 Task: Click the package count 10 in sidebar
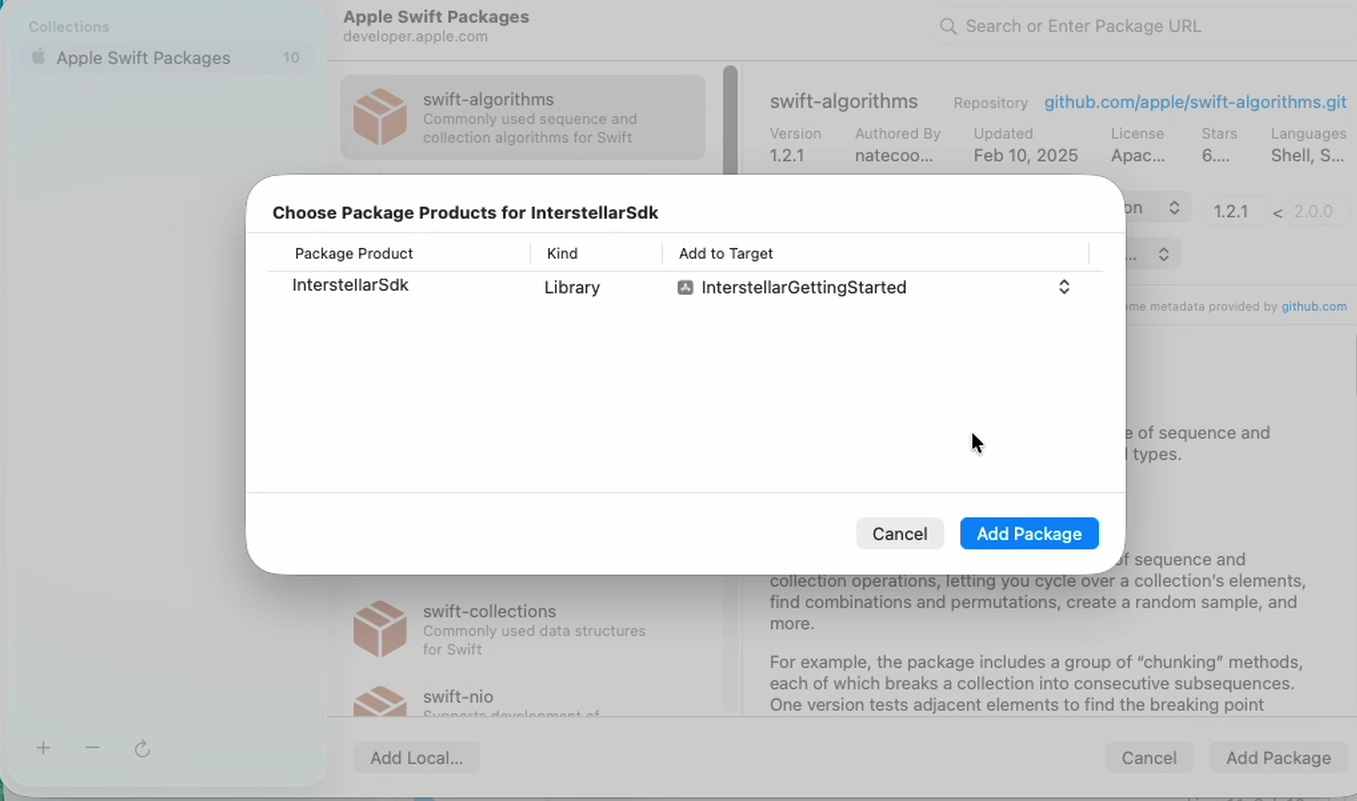(x=291, y=58)
